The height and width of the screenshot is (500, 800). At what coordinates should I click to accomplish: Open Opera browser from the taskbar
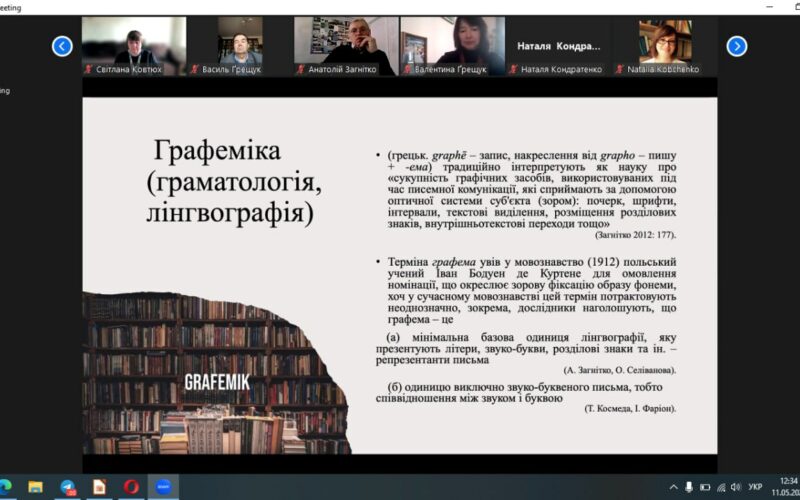point(131,487)
